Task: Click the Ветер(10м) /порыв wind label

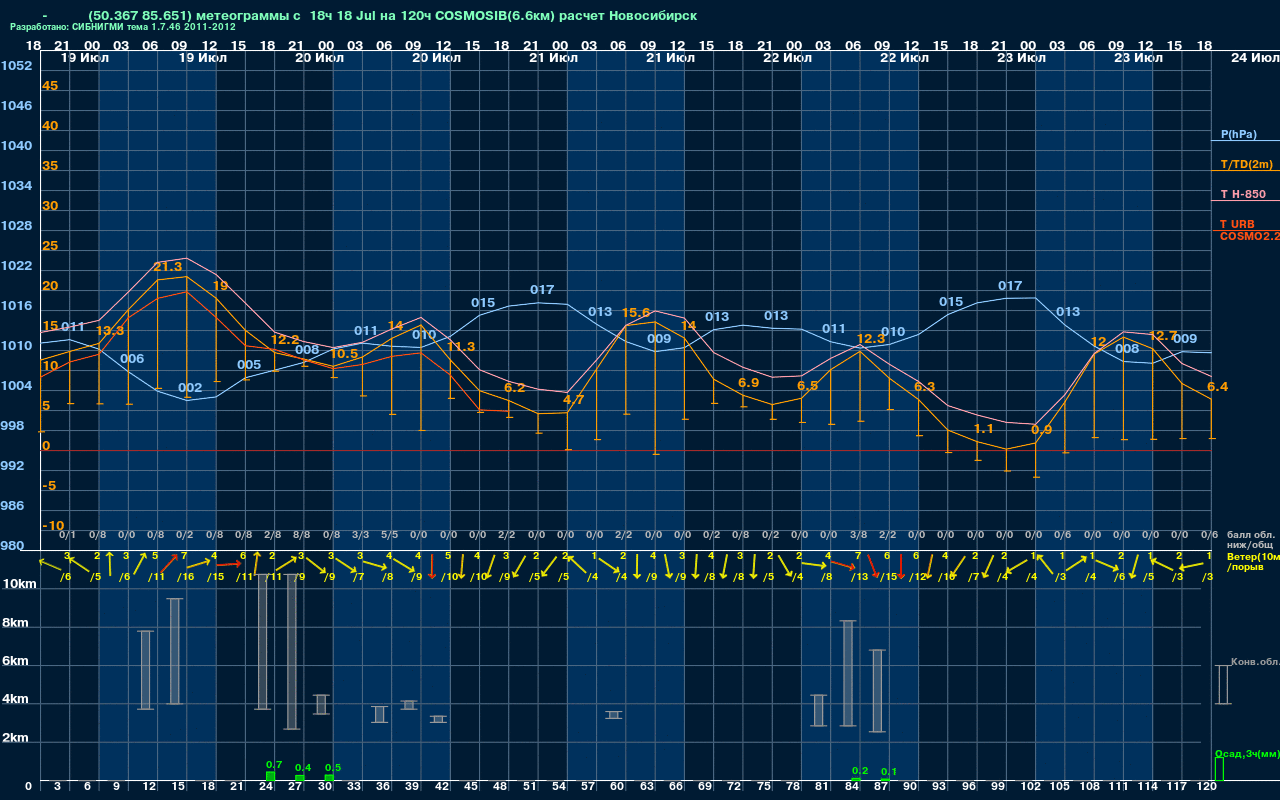Action: click(x=1253, y=561)
